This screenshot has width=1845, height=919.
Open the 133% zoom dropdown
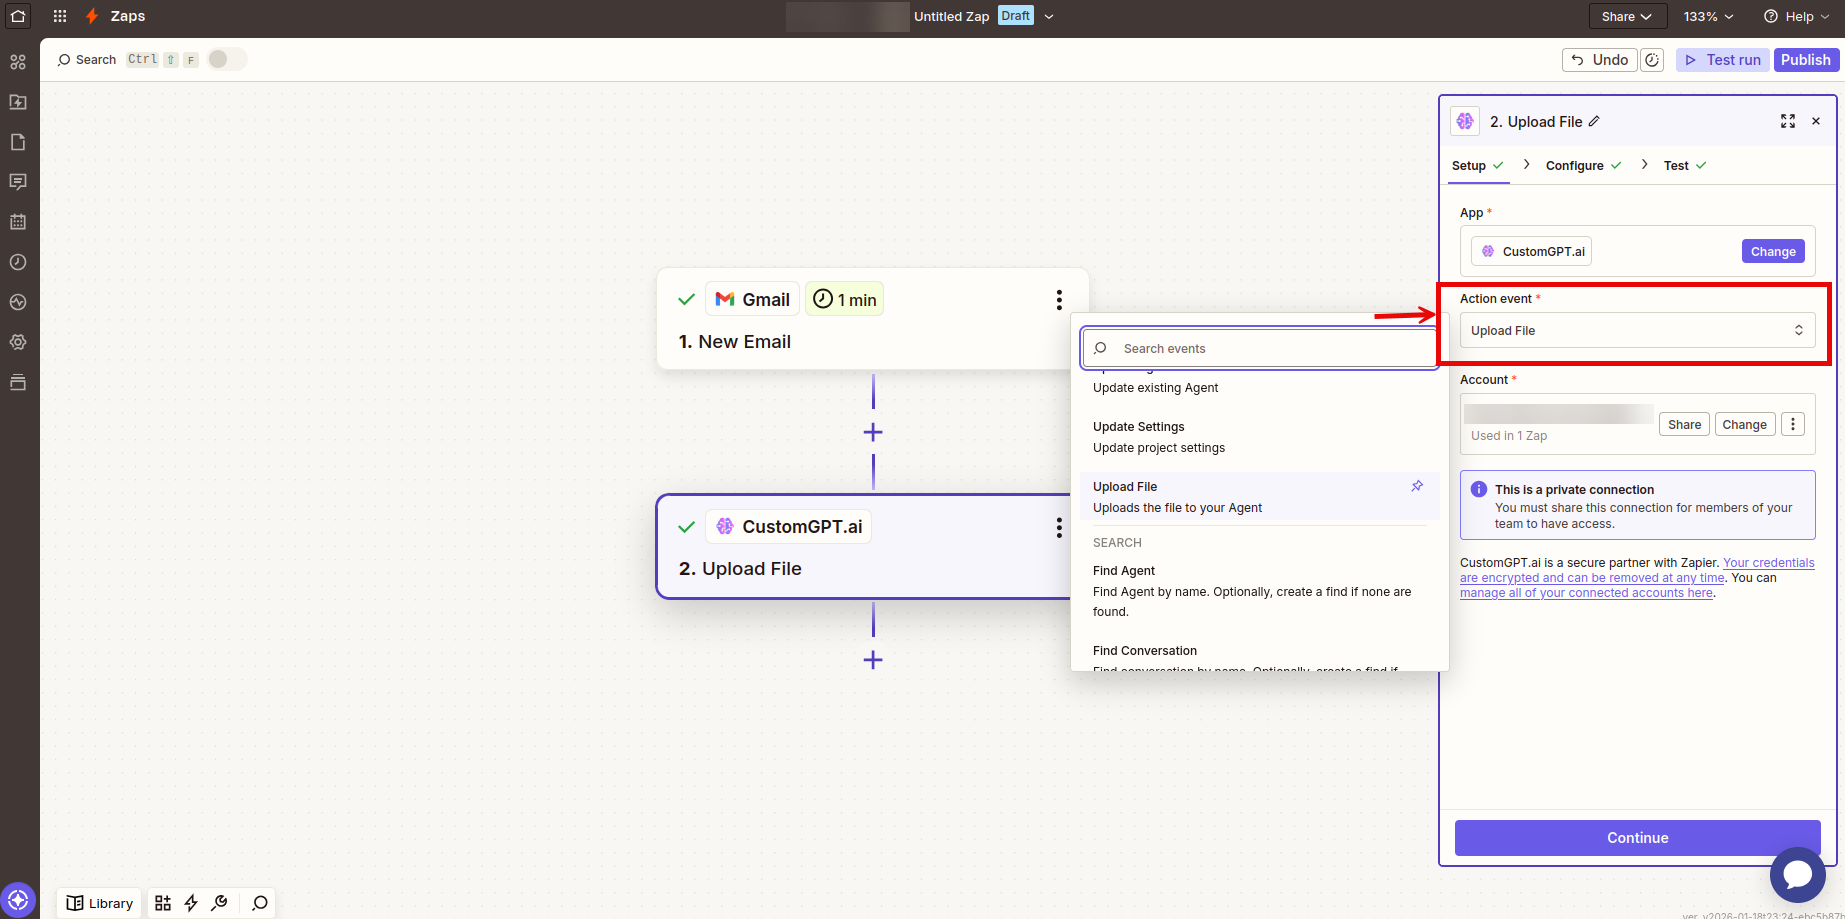pos(1708,16)
